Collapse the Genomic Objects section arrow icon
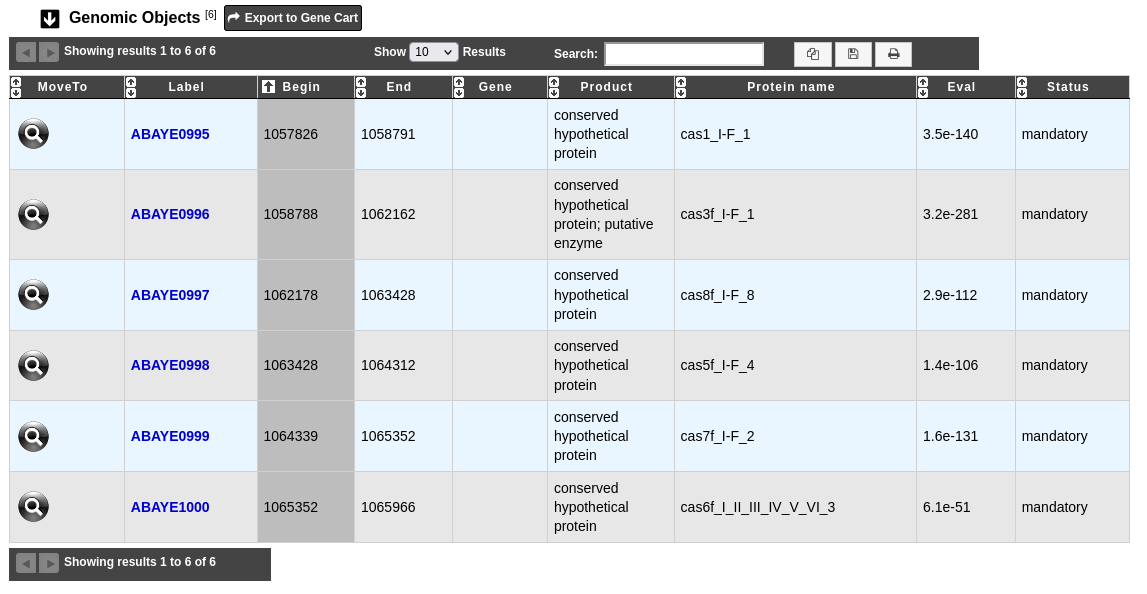 coord(50,18)
